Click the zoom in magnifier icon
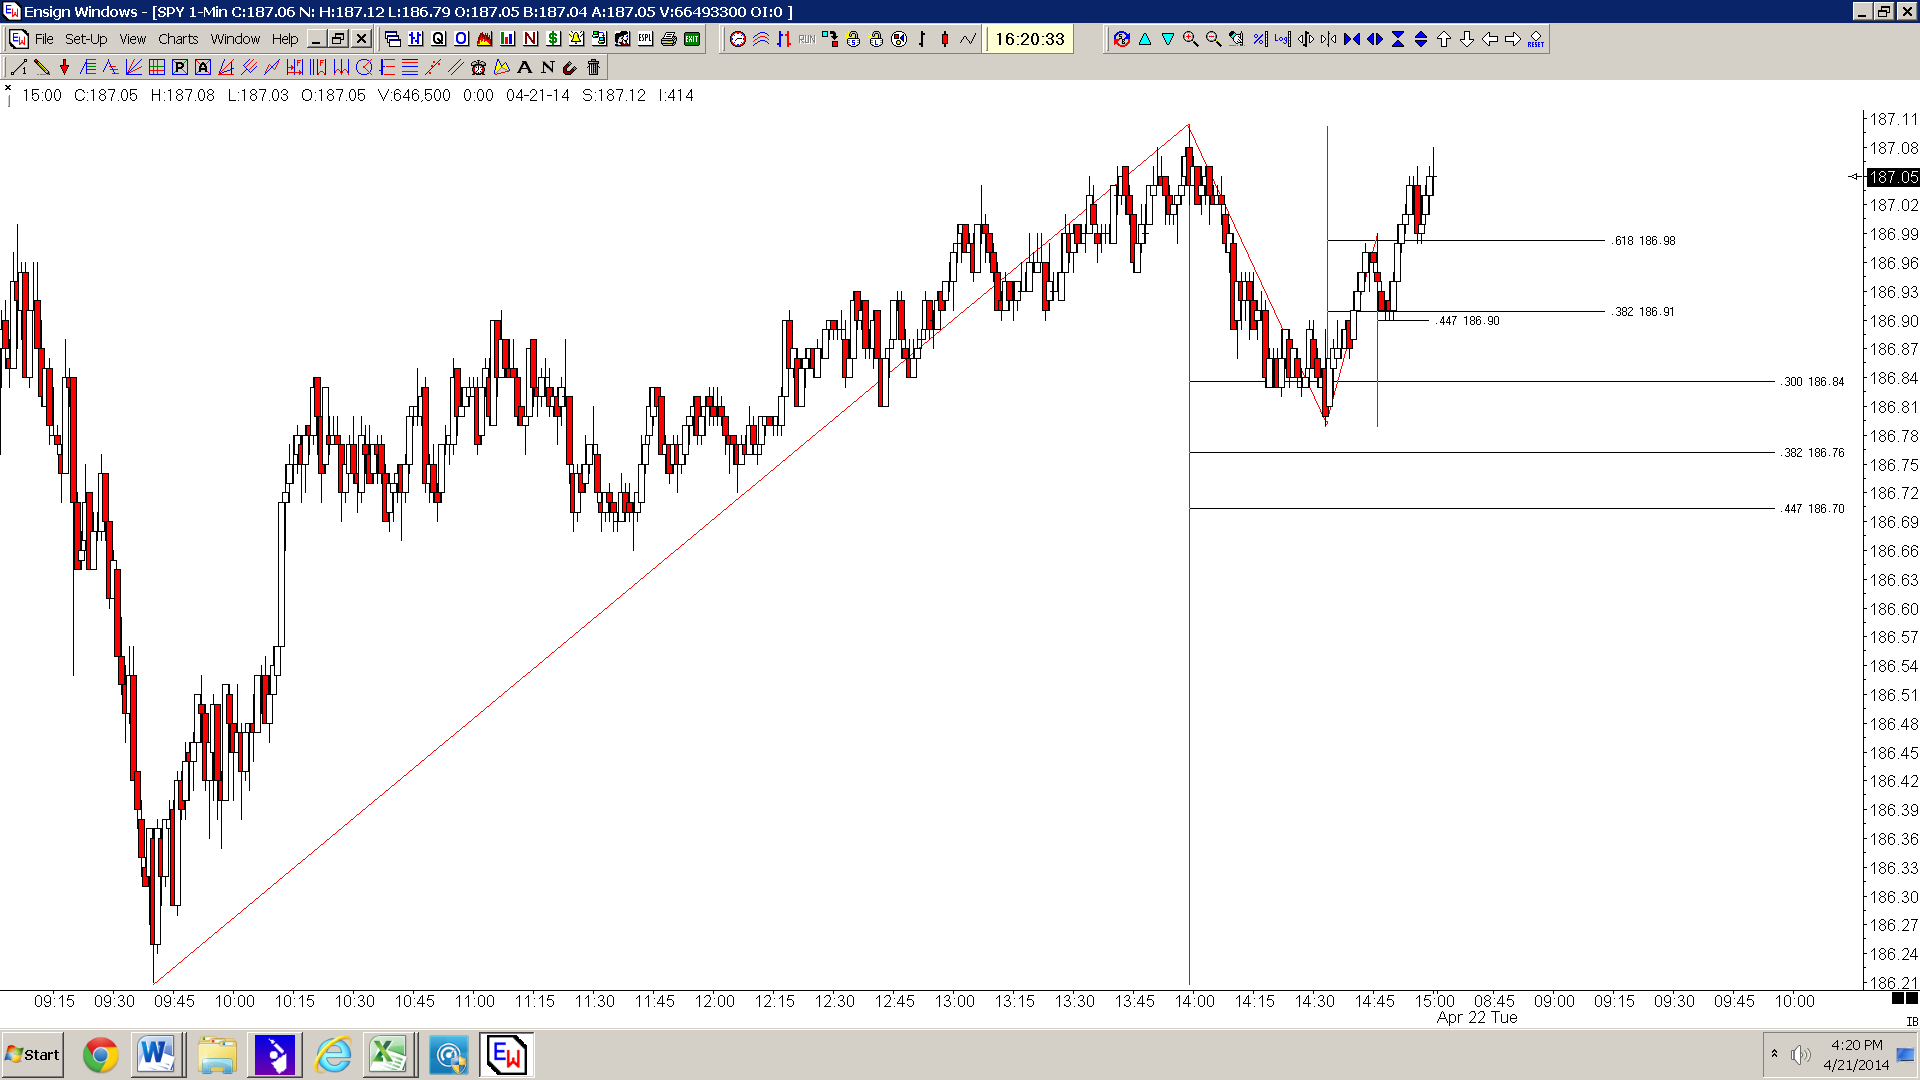The height and width of the screenshot is (1080, 1920). point(1190,39)
